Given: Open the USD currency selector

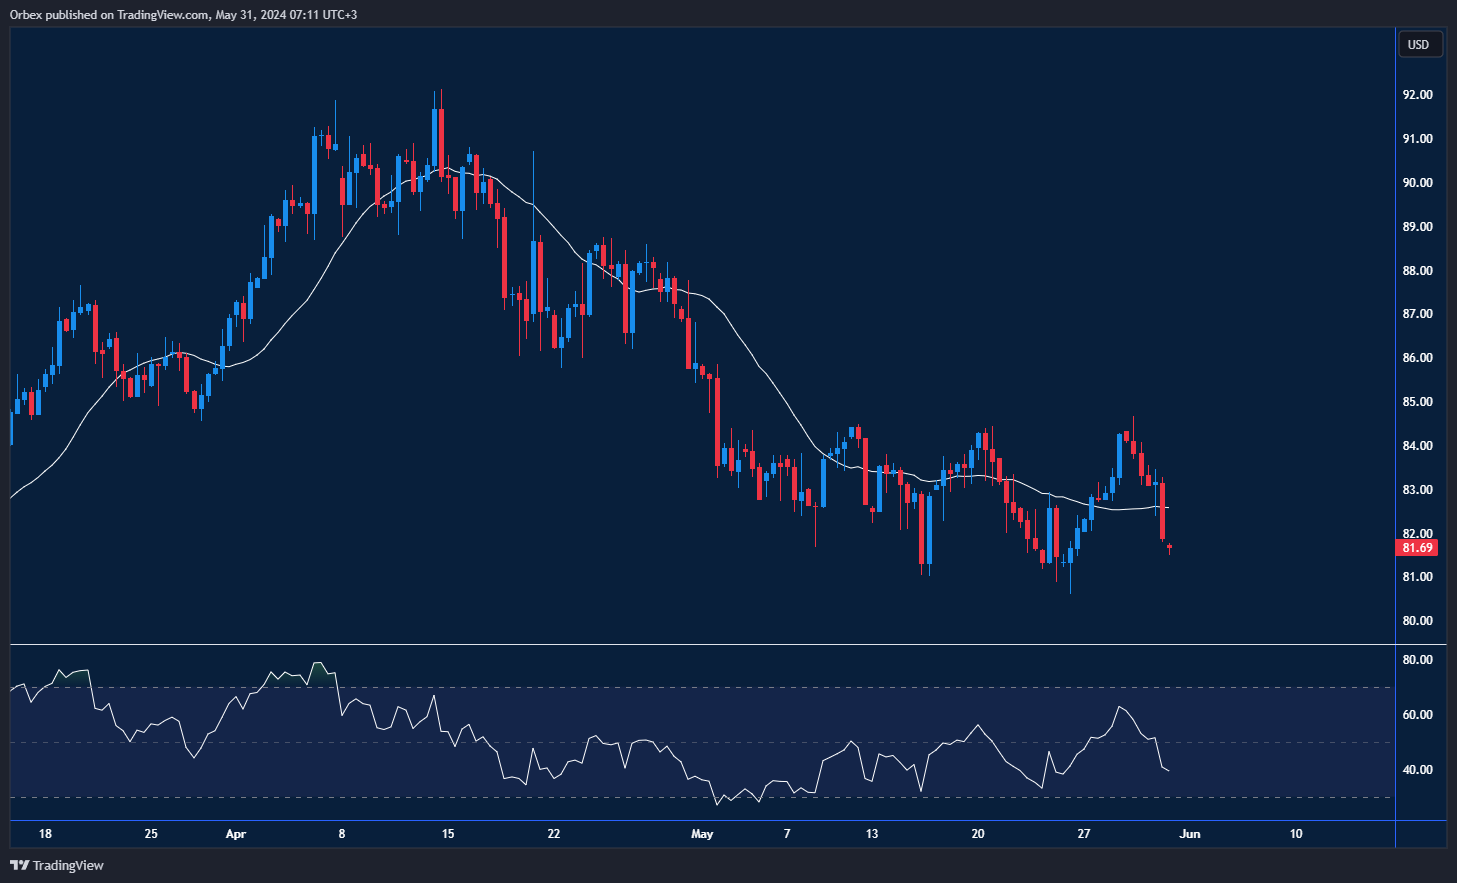Looking at the screenshot, I should pos(1418,45).
